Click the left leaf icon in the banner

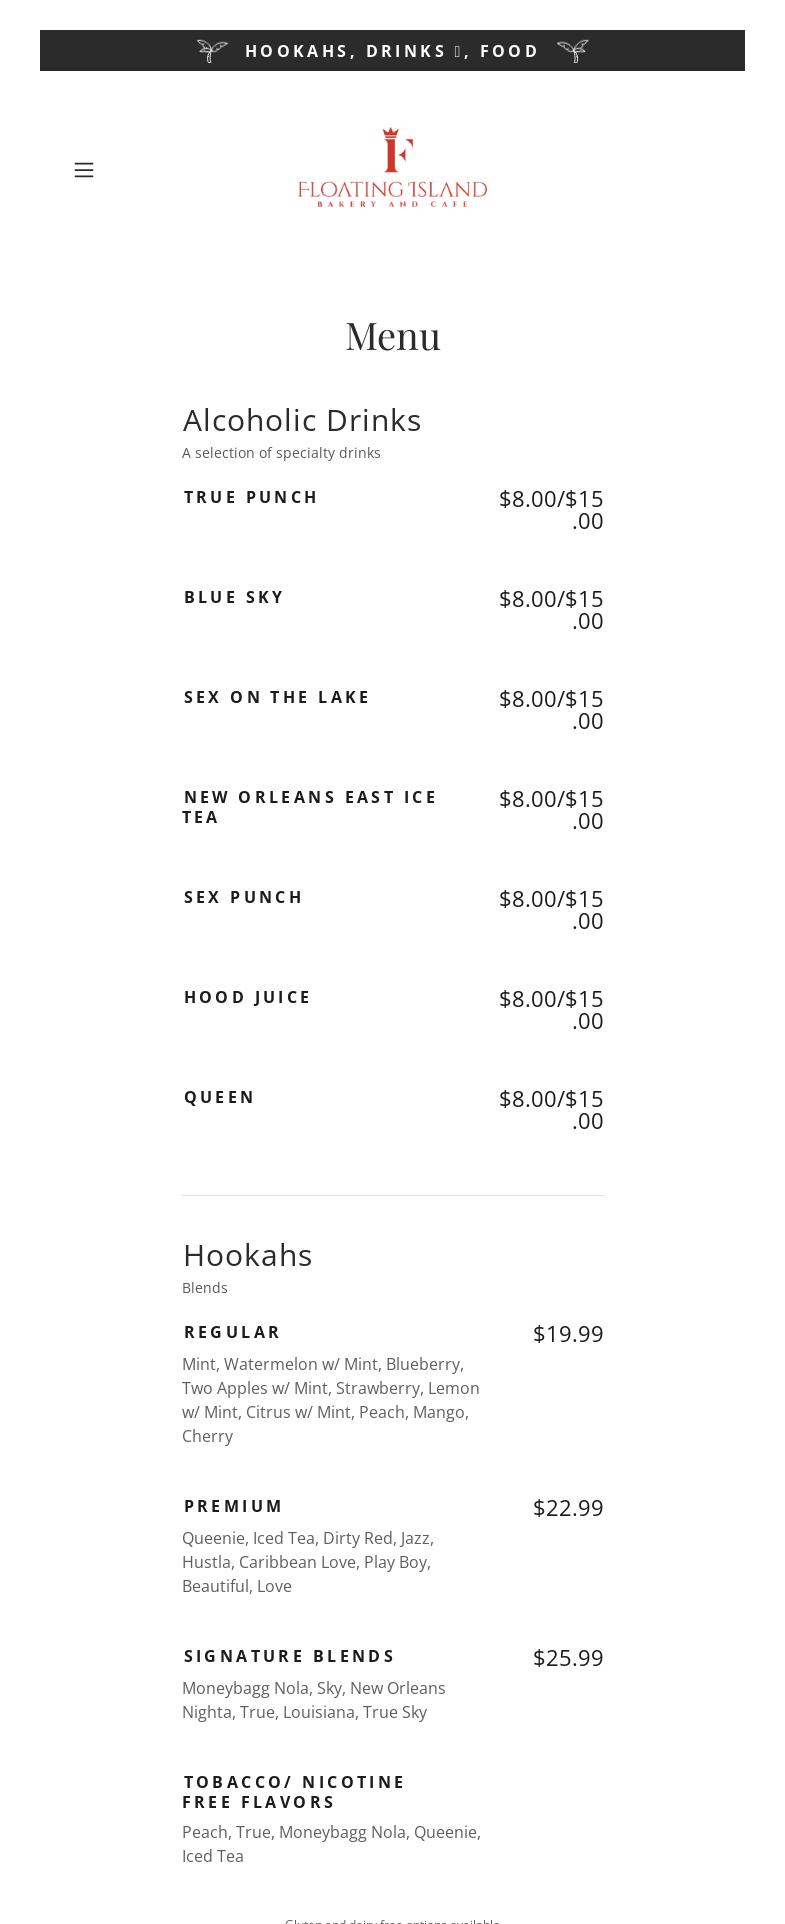[x=212, y=51]
